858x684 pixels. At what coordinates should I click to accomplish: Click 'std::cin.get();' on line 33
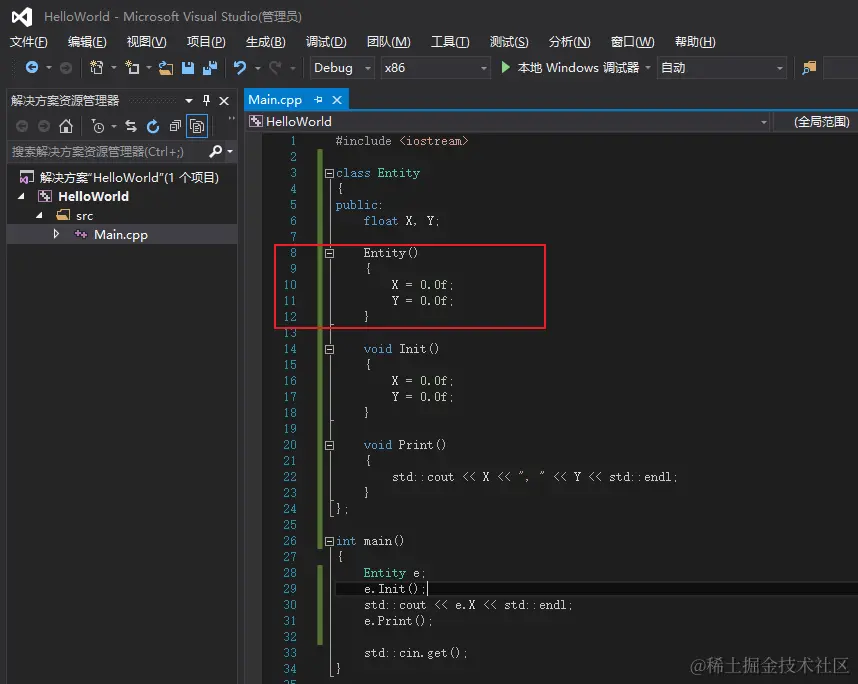tap(416, 653)
